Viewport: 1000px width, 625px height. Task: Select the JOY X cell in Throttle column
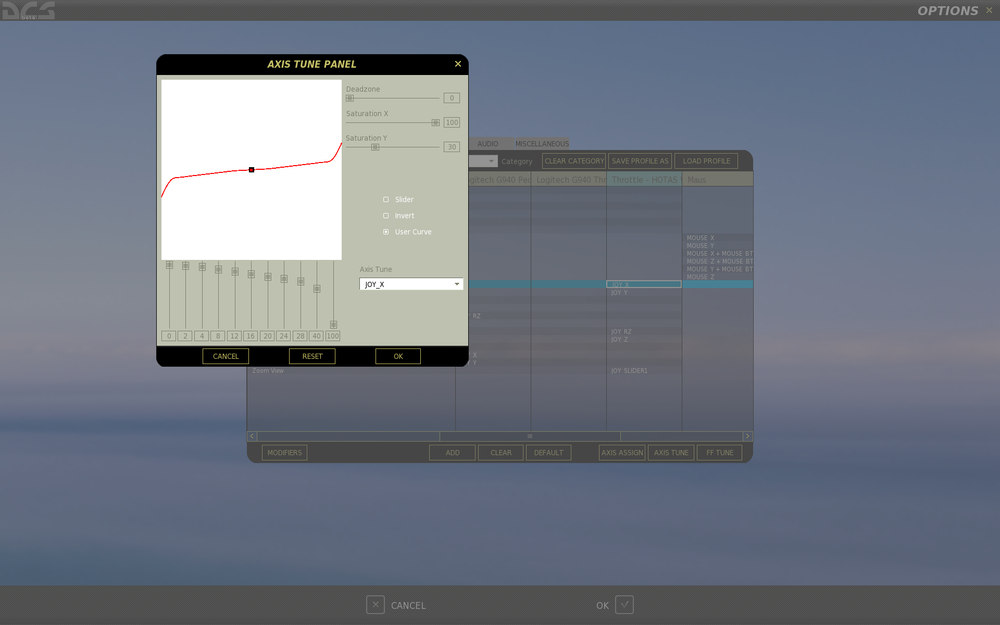(644, 284)
